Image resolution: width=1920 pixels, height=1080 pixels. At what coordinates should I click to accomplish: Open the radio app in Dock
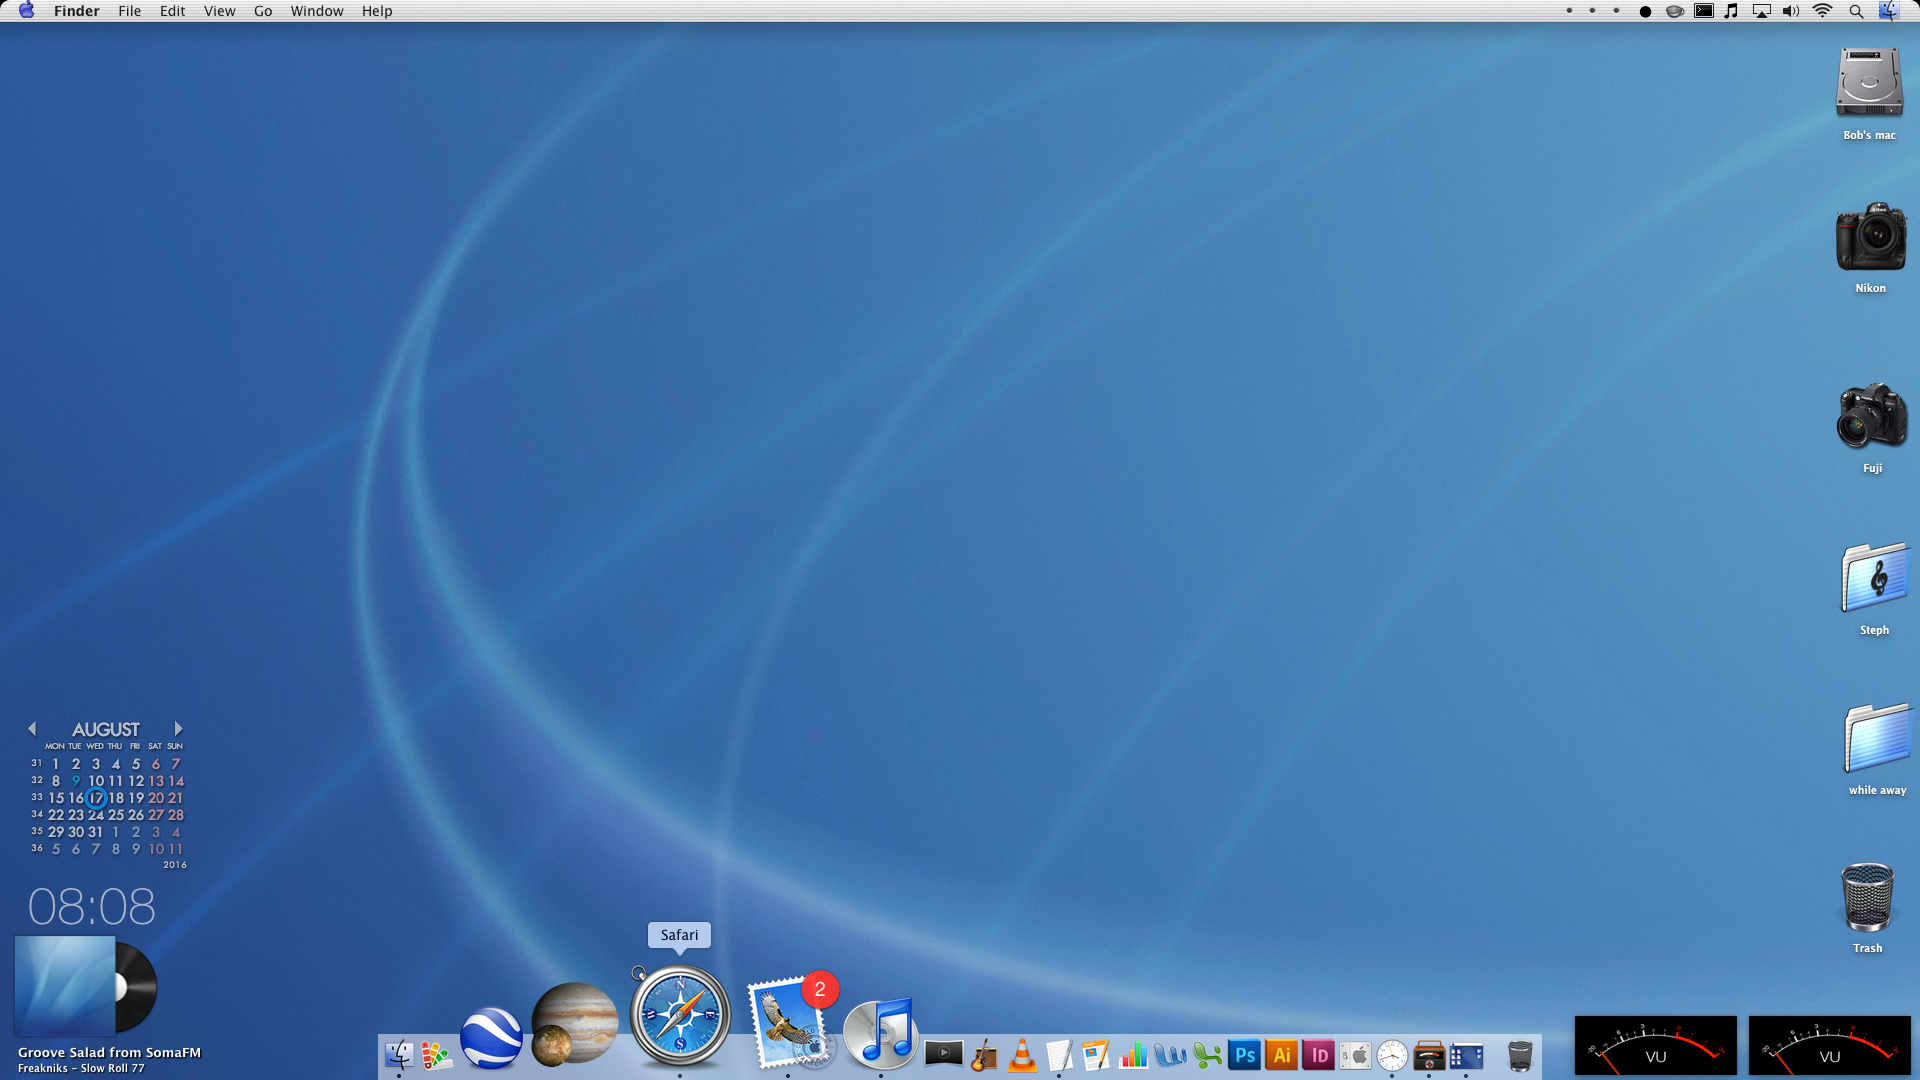pyautogui.click(x=1429, y=1055)
